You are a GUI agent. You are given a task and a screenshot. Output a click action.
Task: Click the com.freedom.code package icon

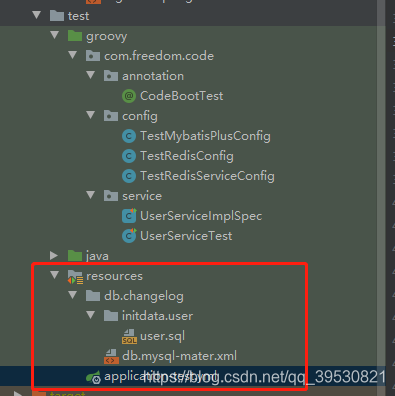click(x=93, y=56)
